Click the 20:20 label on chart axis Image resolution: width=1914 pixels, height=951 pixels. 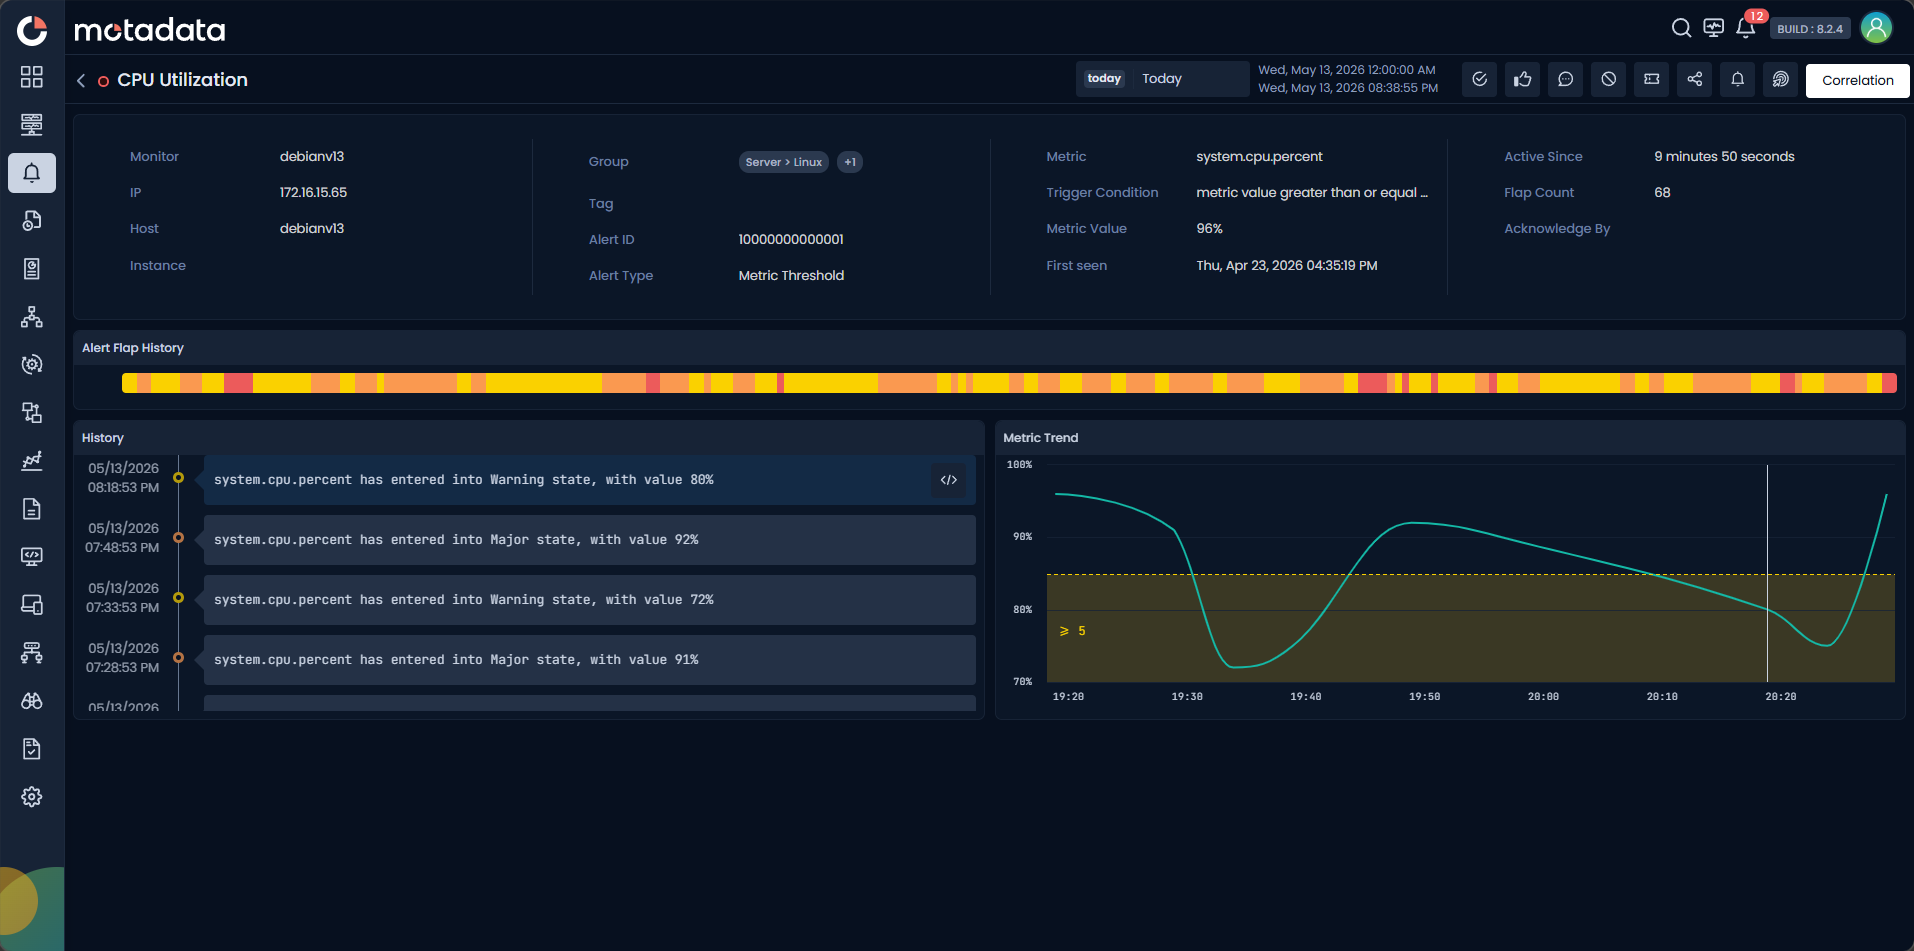[x=1780, y=697]
